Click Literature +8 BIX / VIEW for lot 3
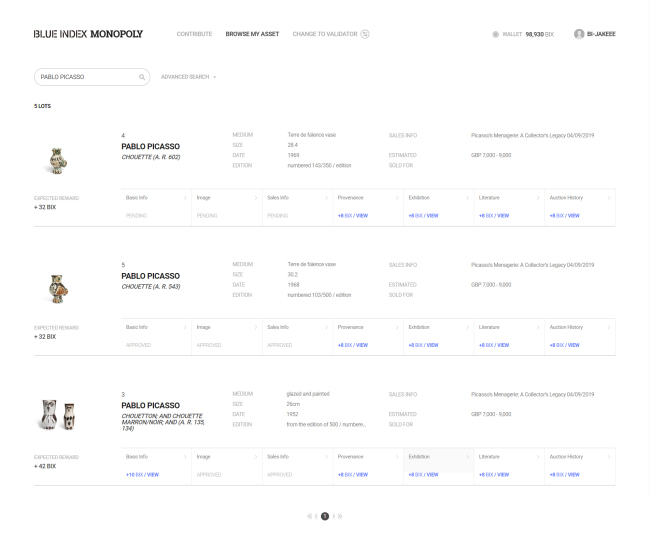This screenshot has height=547, width=650. coord(494,474)
